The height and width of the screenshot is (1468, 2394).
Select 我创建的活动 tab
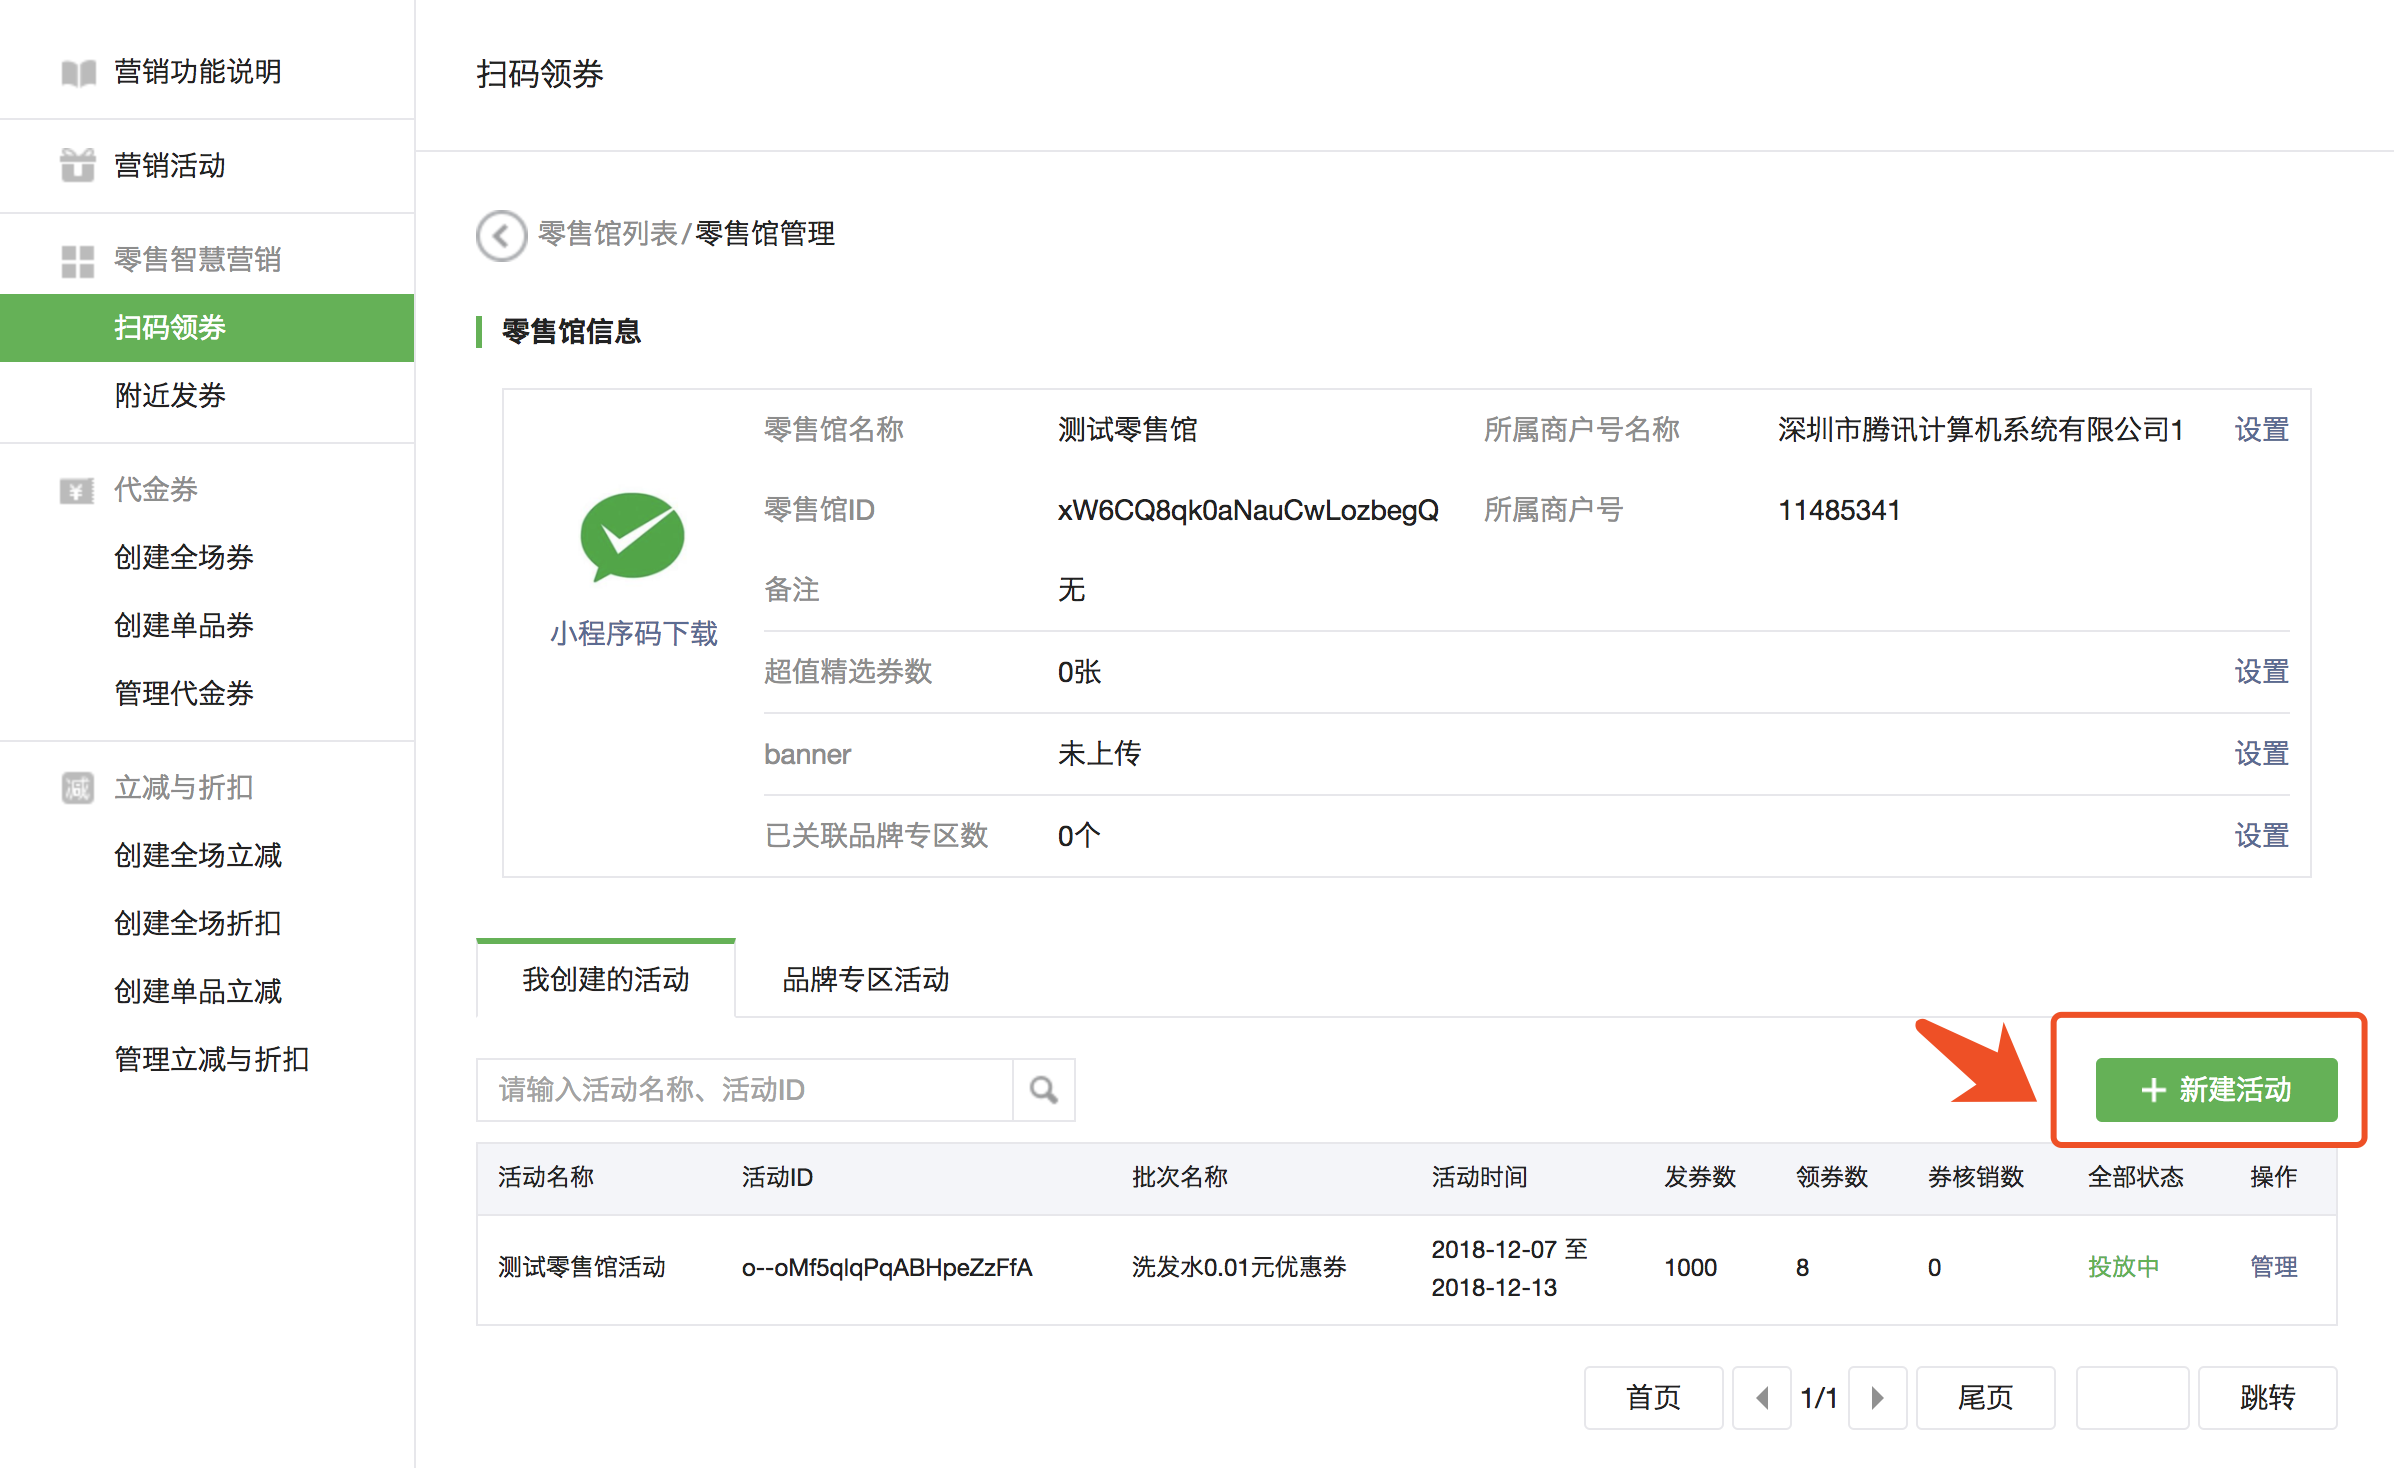[606, 980]
